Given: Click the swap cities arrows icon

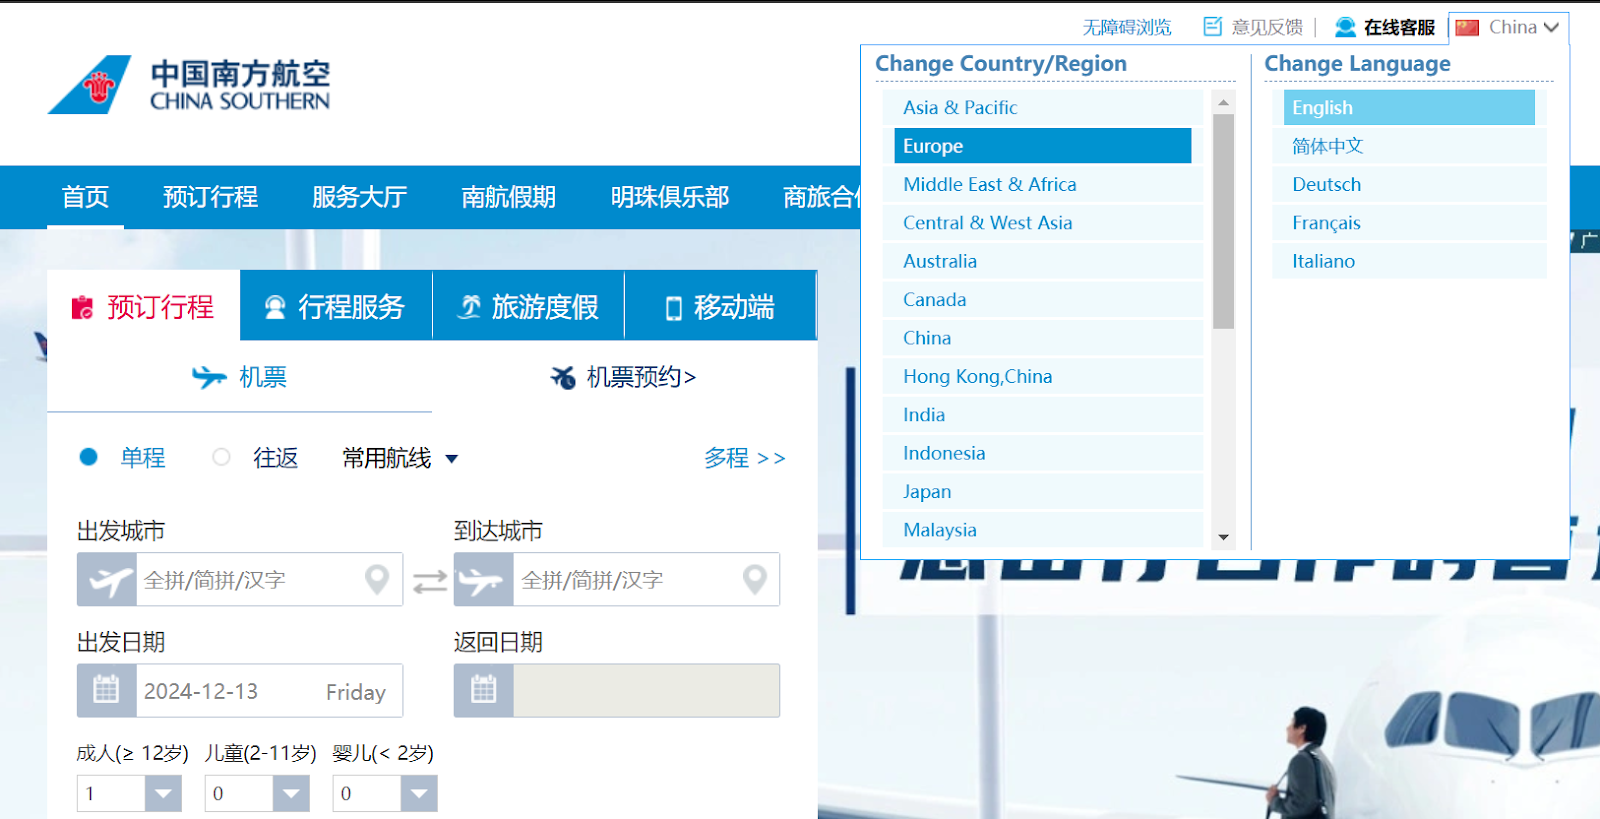Looking at the screenshot, I should click(429, 581).
